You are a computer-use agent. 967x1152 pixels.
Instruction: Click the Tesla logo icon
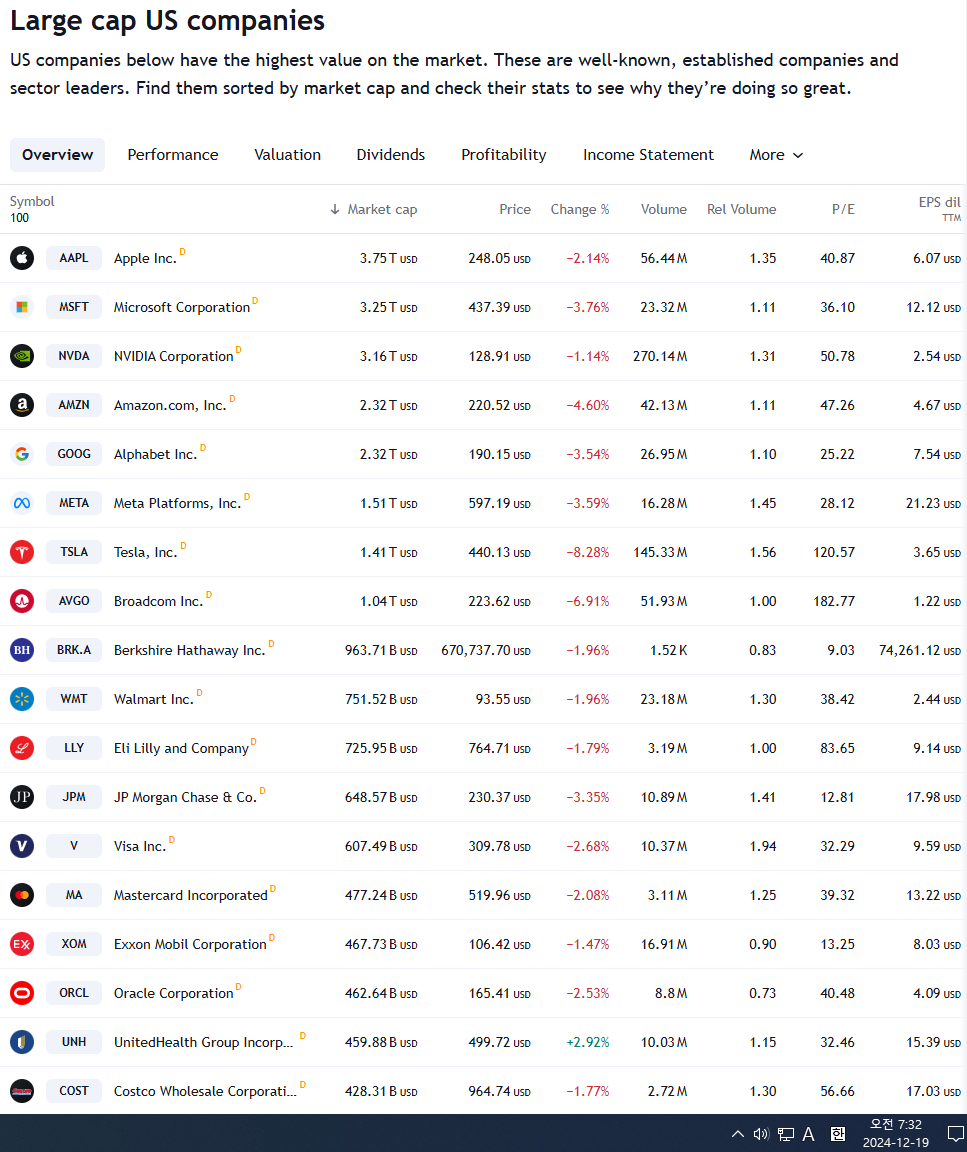pyautogui.click(x=22, y=552)
